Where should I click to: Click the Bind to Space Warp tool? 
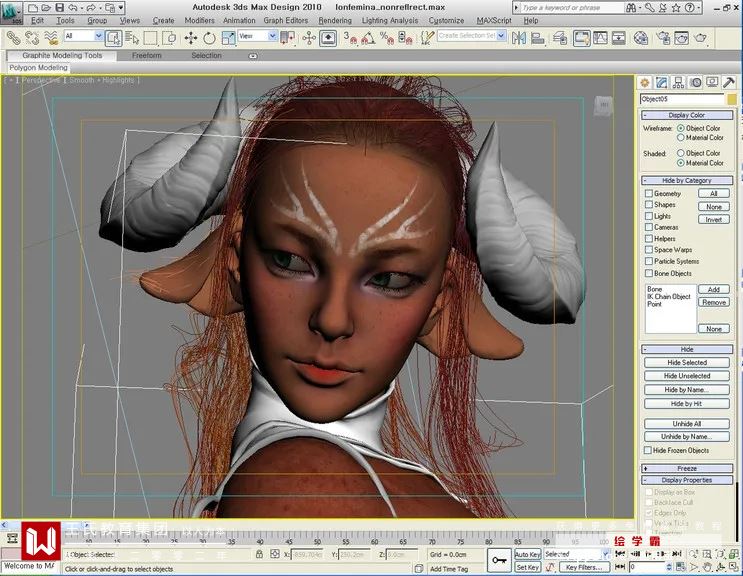click(51, 38)
